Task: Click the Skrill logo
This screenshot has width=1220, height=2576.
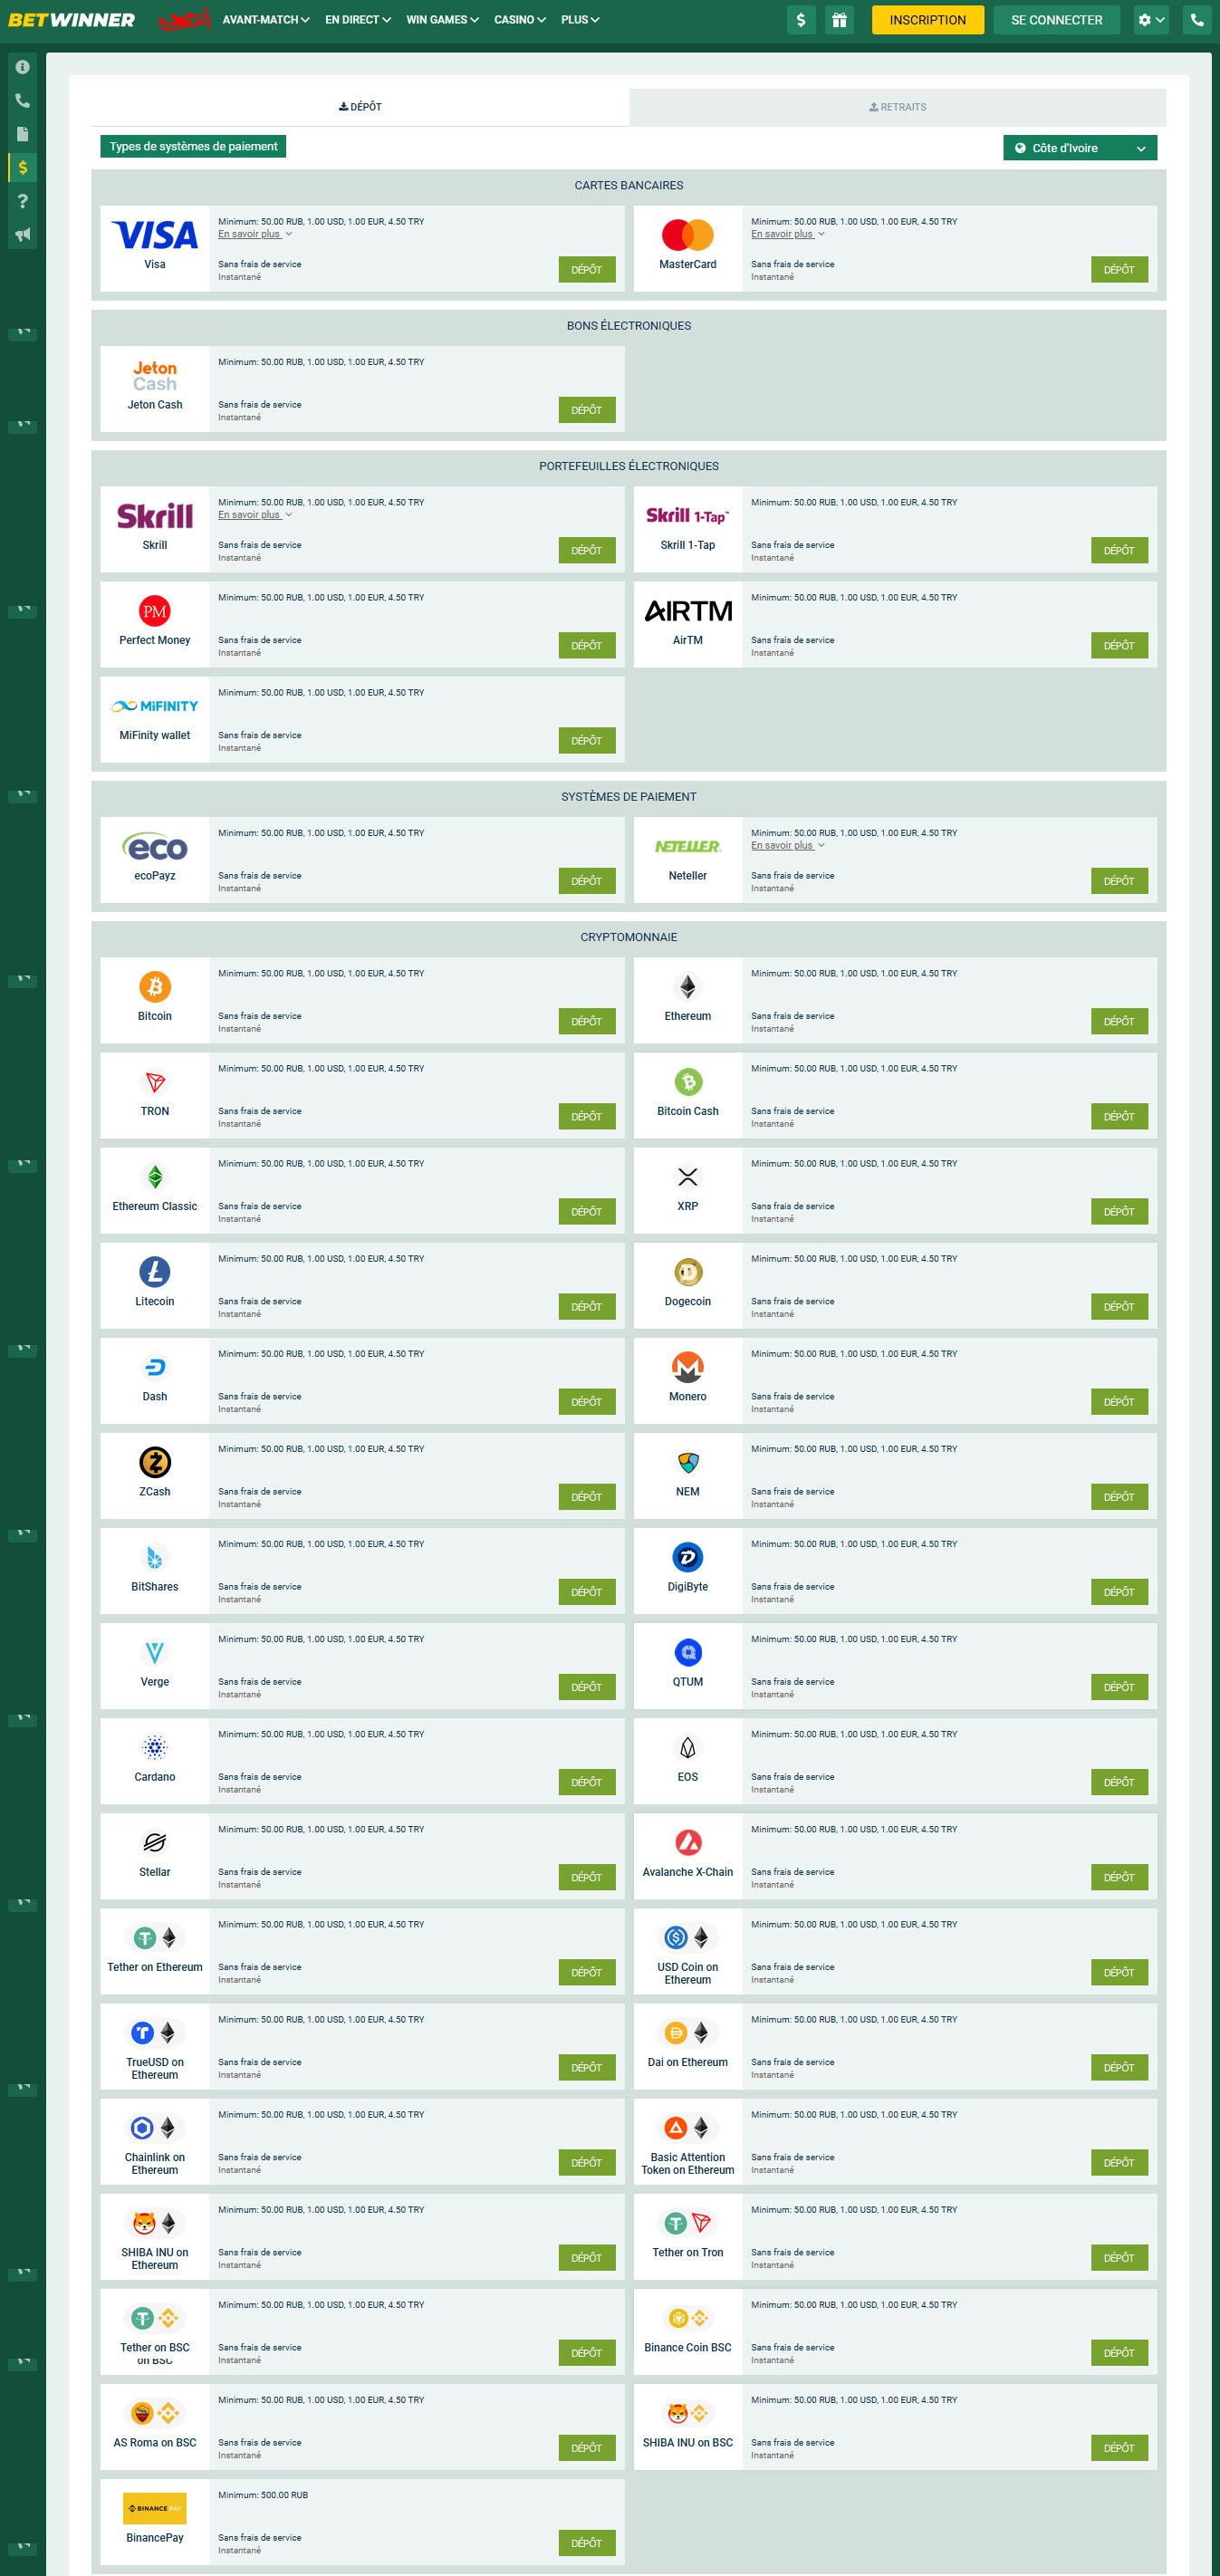Action: (155, 516)
